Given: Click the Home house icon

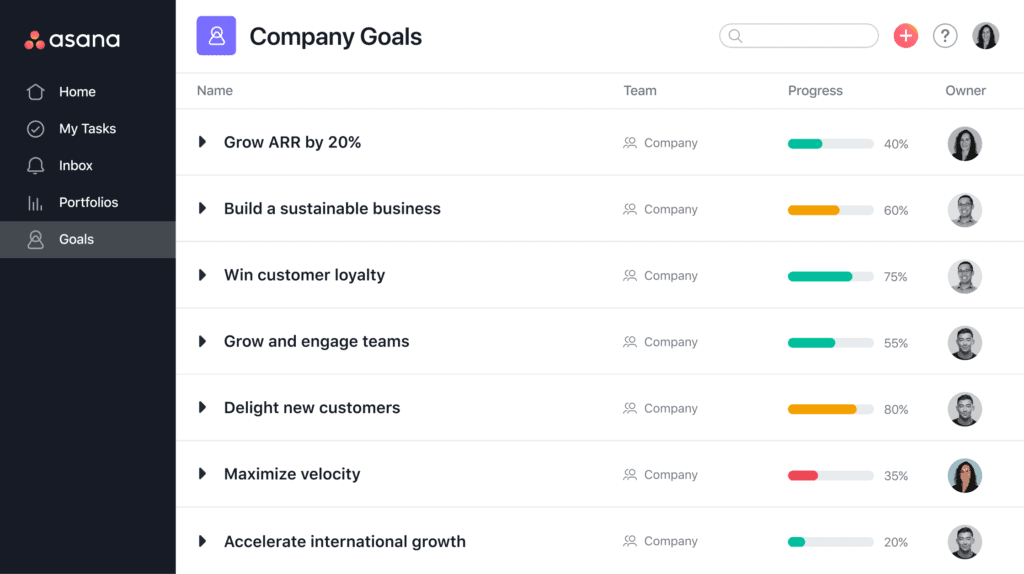Looking at the screenshot, I should pyautogui.click(x=36, y=92).
